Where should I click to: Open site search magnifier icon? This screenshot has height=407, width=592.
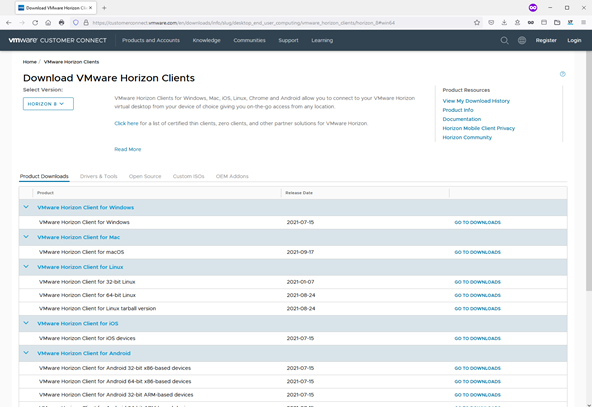(504, 40)
